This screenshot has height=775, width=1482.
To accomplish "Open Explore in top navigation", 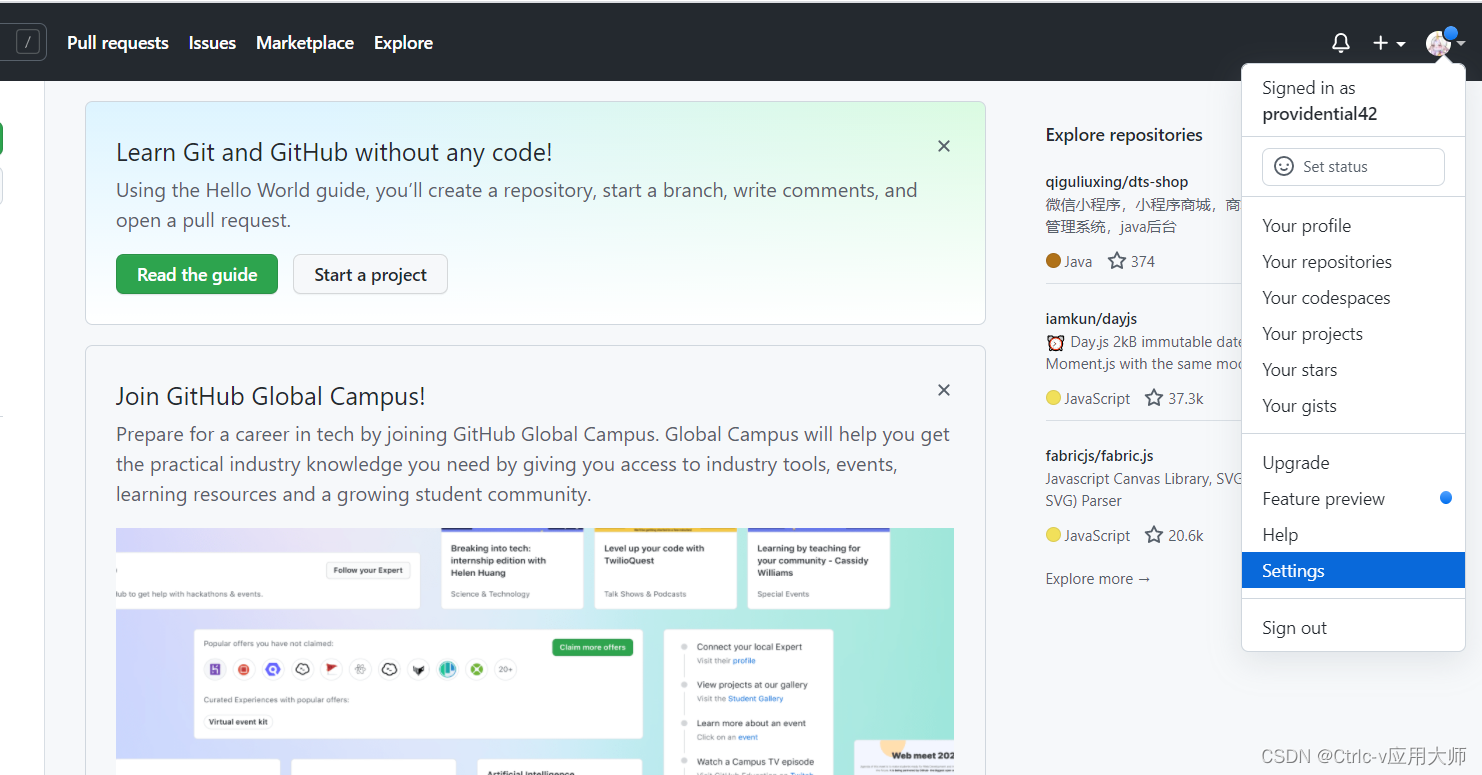I will pos(403,43).
